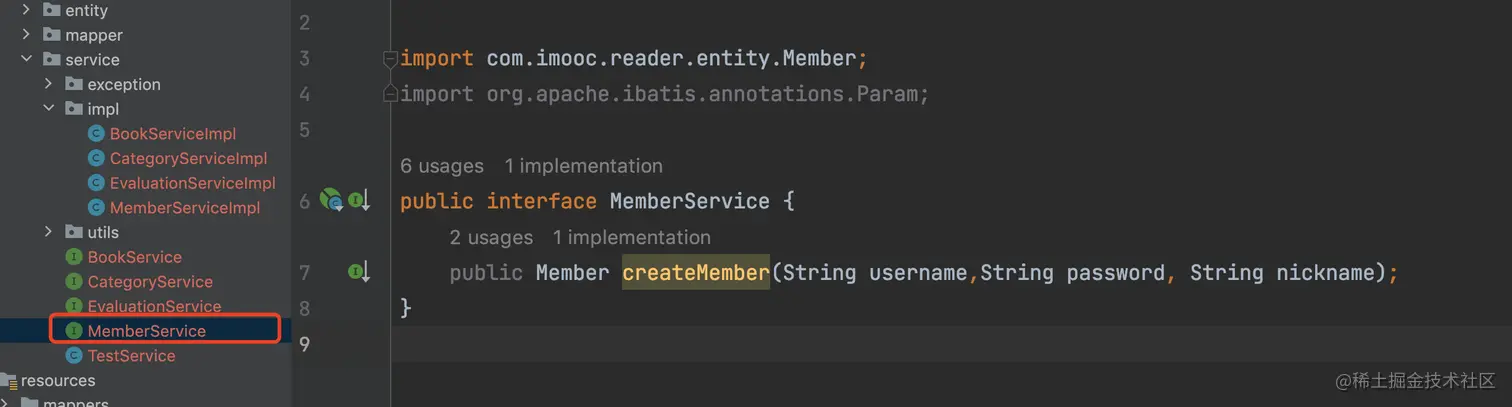Expand the mapper folder chevron

26,35
